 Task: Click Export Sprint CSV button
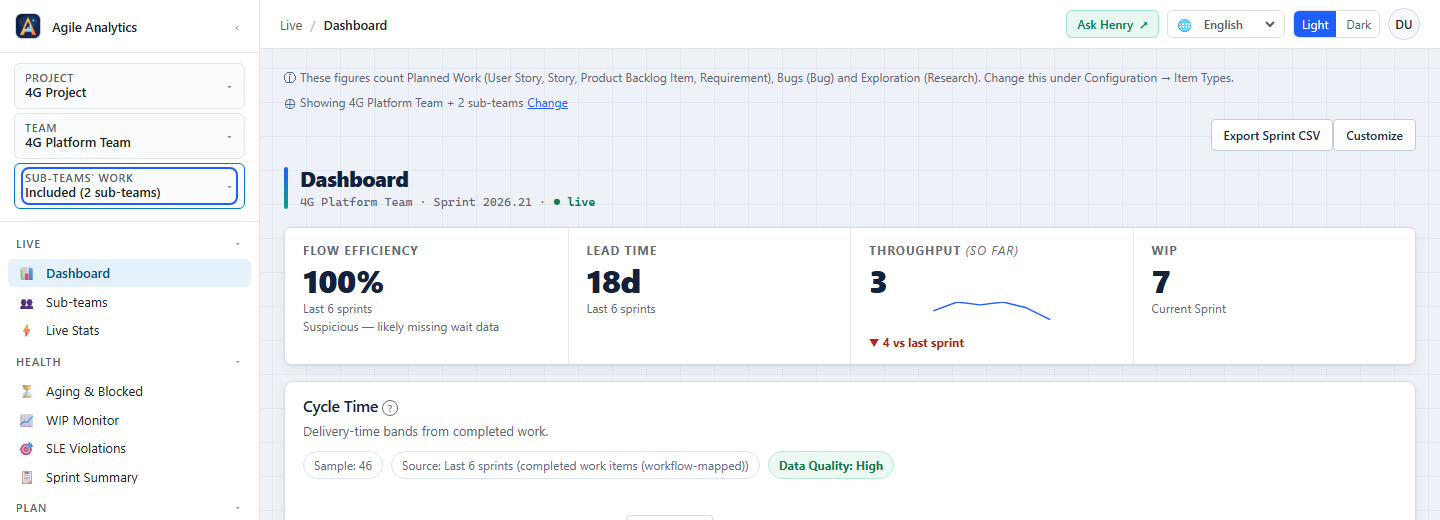[1271, 136]
